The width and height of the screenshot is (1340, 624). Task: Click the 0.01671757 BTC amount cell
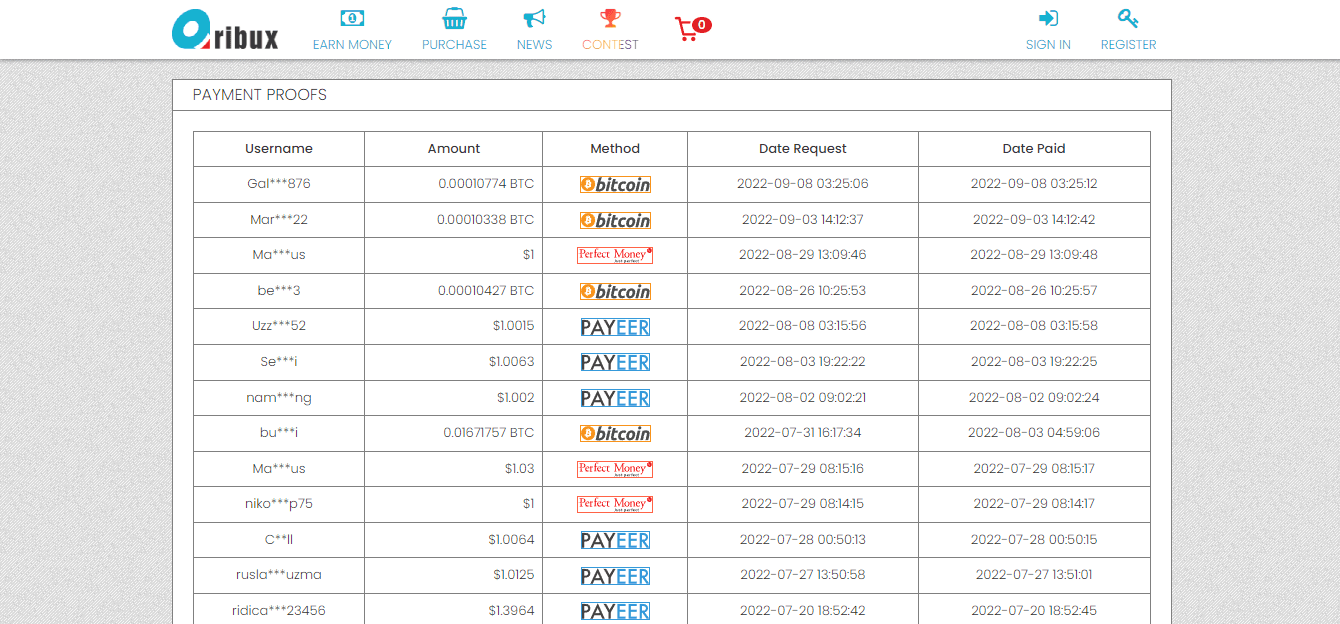coord(488,433)
